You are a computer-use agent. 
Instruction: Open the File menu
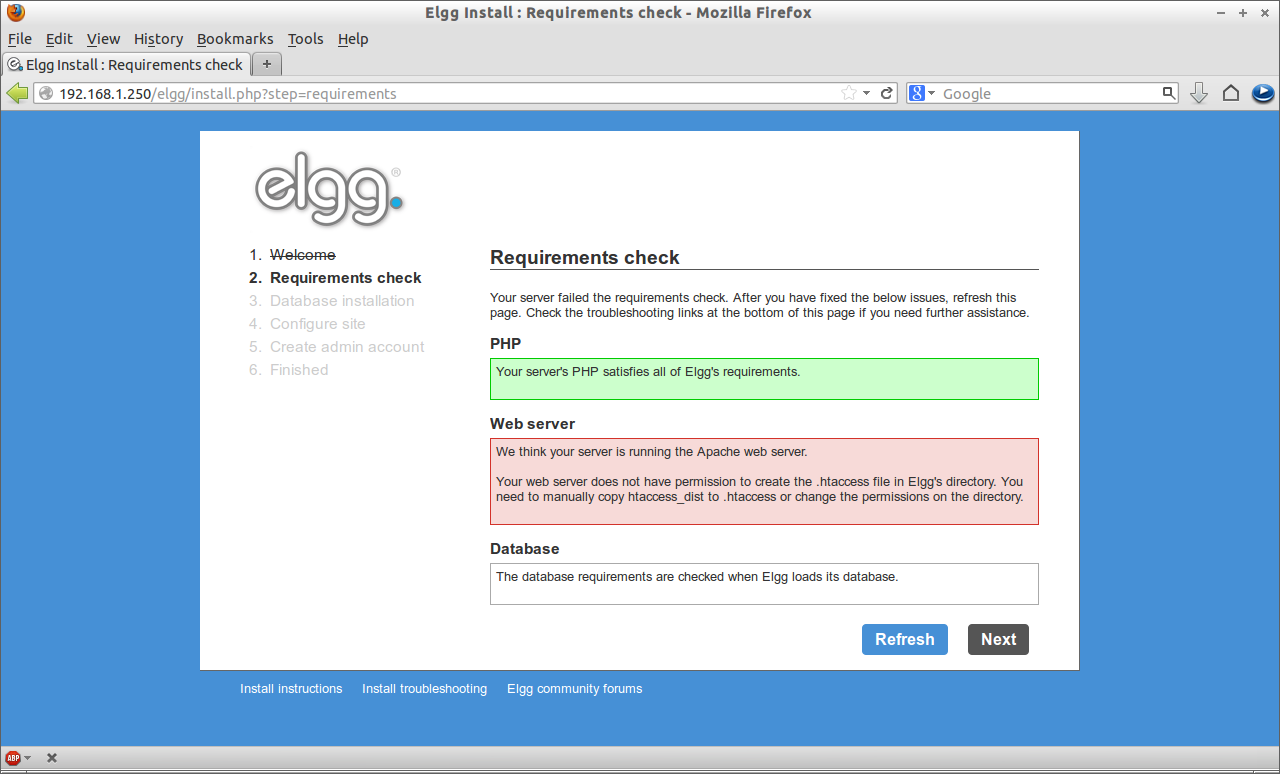(x=20, y=39)
